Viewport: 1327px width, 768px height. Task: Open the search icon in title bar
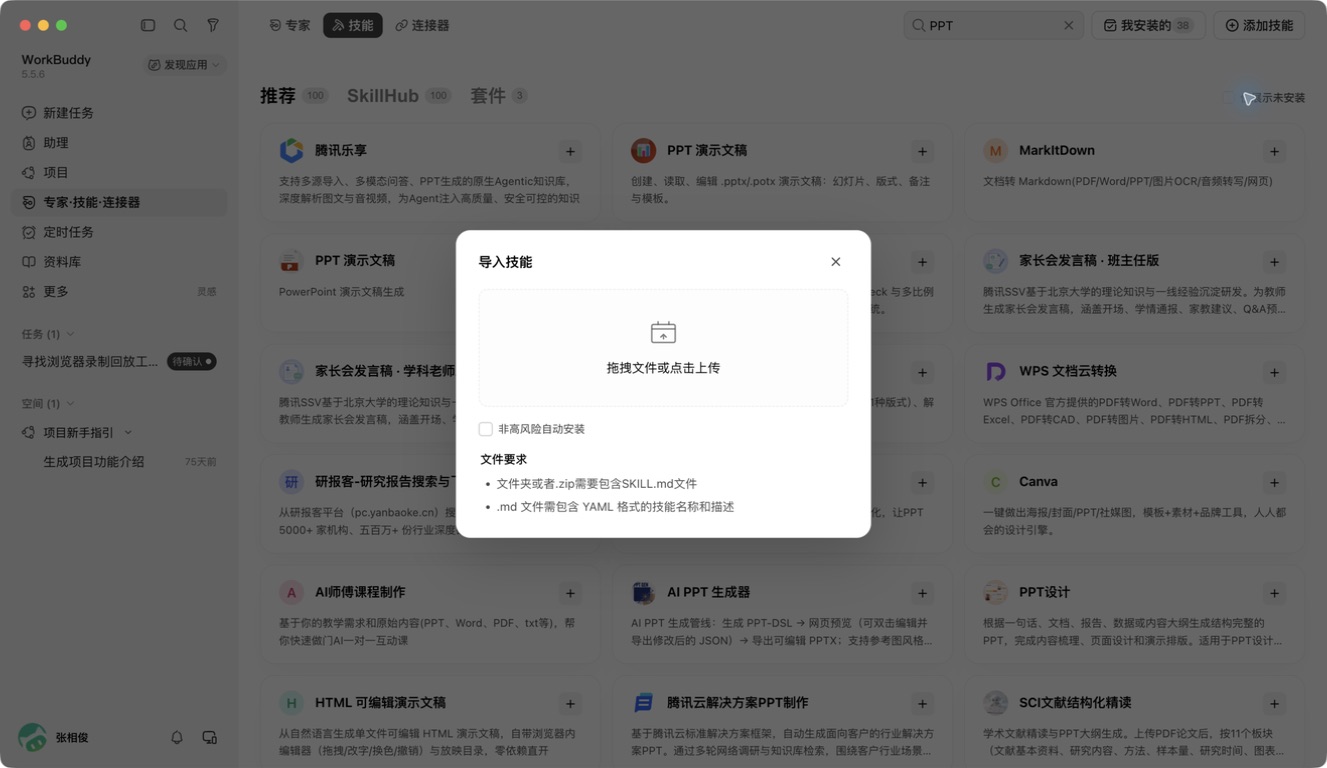180,25
